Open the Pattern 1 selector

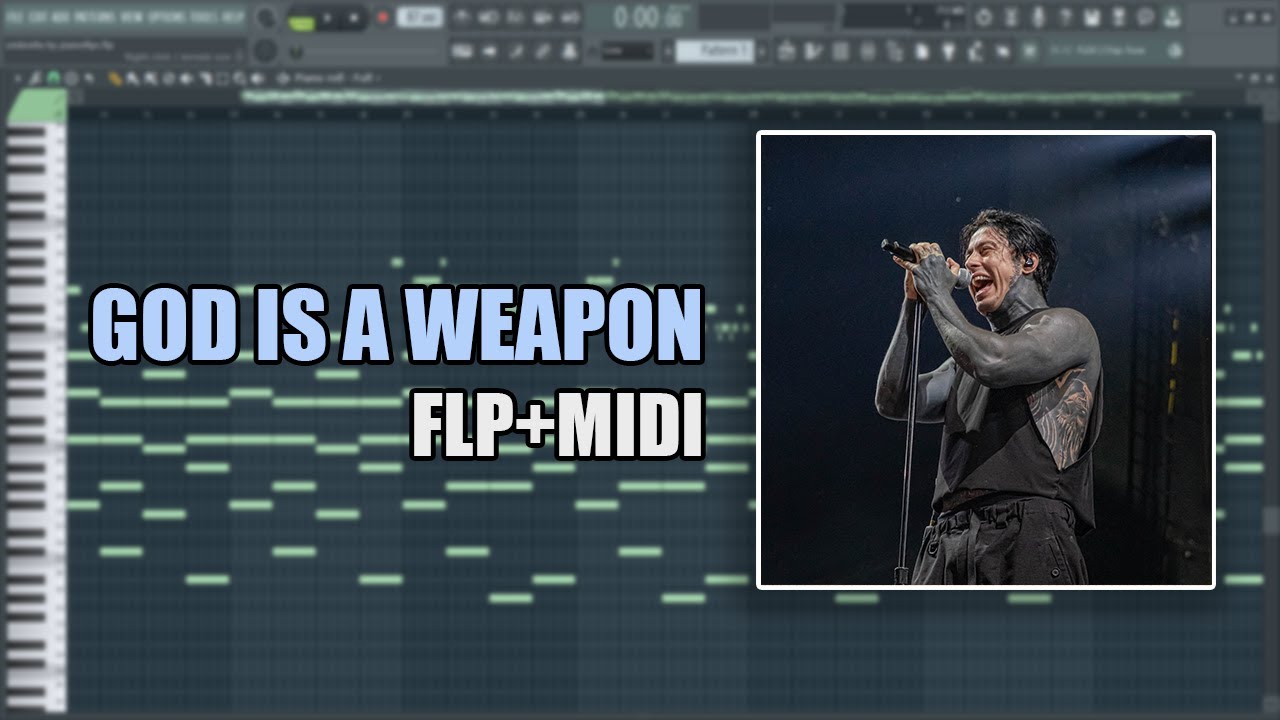tap(715, 50)
